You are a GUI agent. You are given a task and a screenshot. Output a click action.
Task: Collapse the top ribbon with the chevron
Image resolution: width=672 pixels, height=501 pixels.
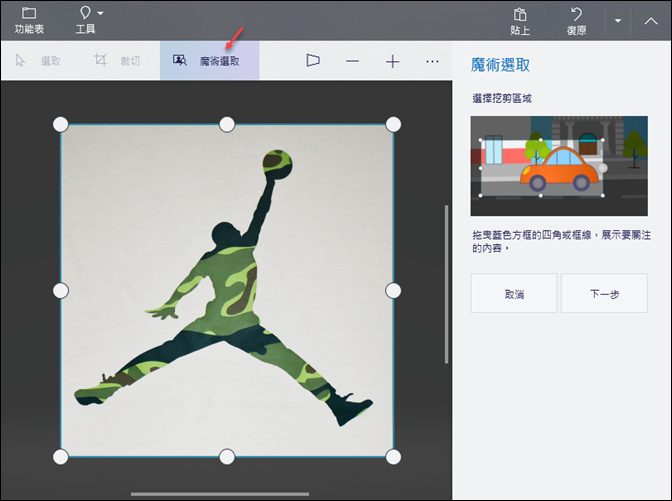(651, 21)
